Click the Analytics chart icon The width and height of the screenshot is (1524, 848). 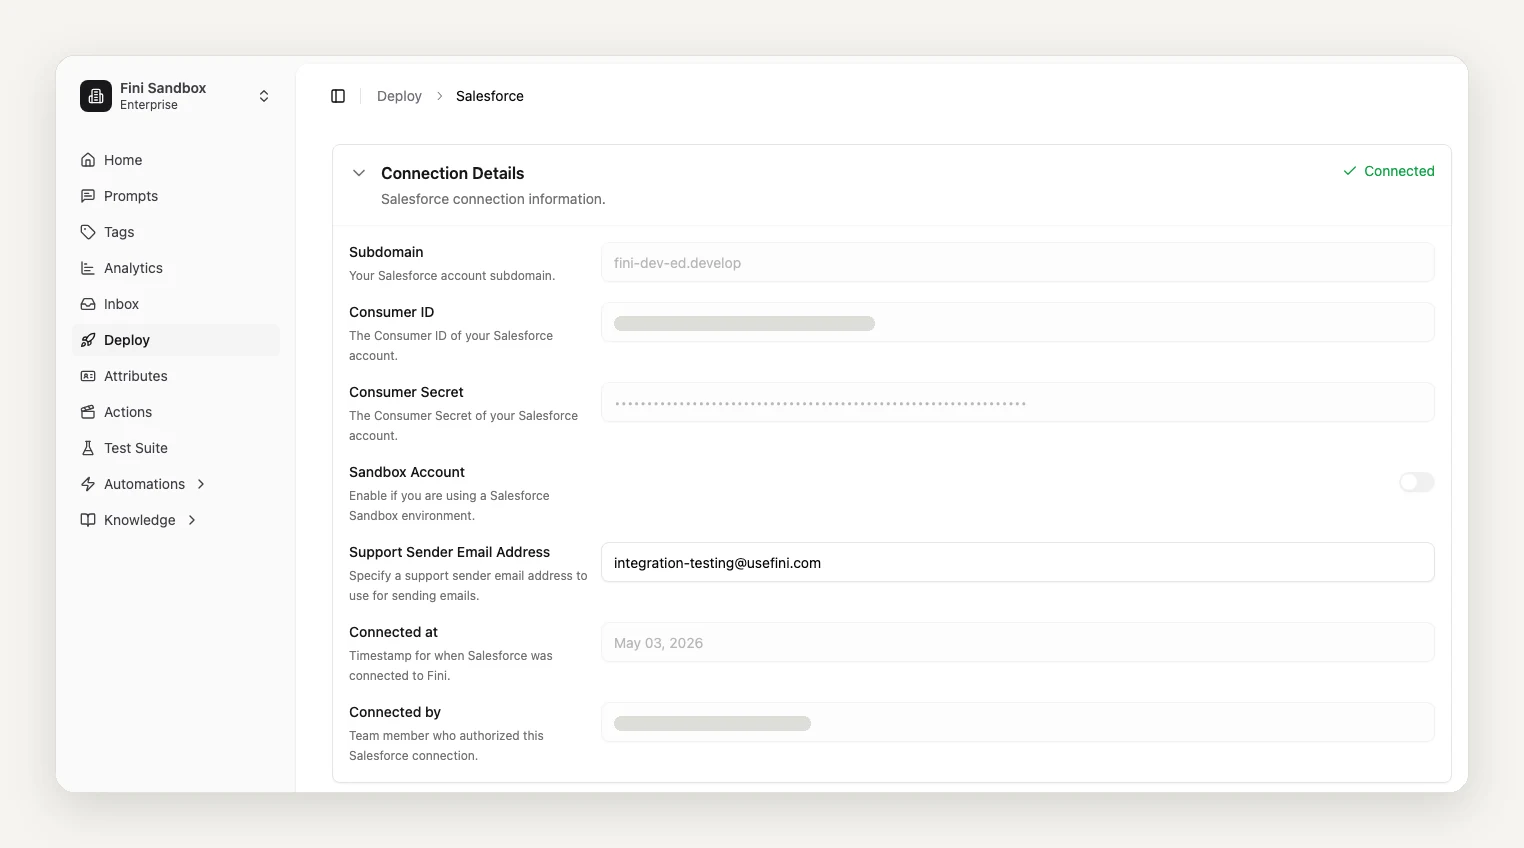tap(88, 268)
